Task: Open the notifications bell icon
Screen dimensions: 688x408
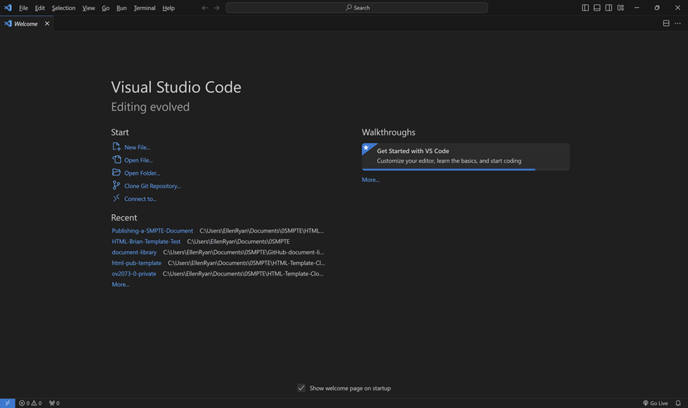Action: (678, 403)
